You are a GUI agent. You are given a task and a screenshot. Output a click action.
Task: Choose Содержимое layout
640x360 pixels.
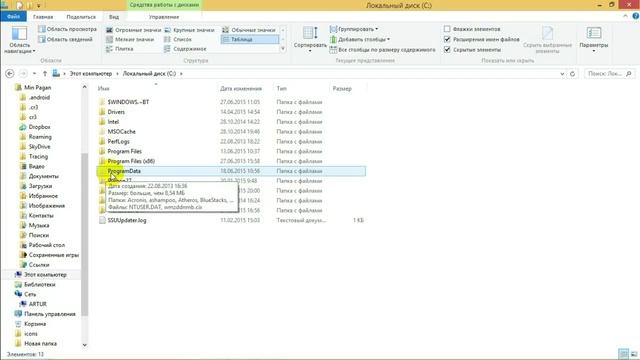pyautogui.click(x=185, y=49)
